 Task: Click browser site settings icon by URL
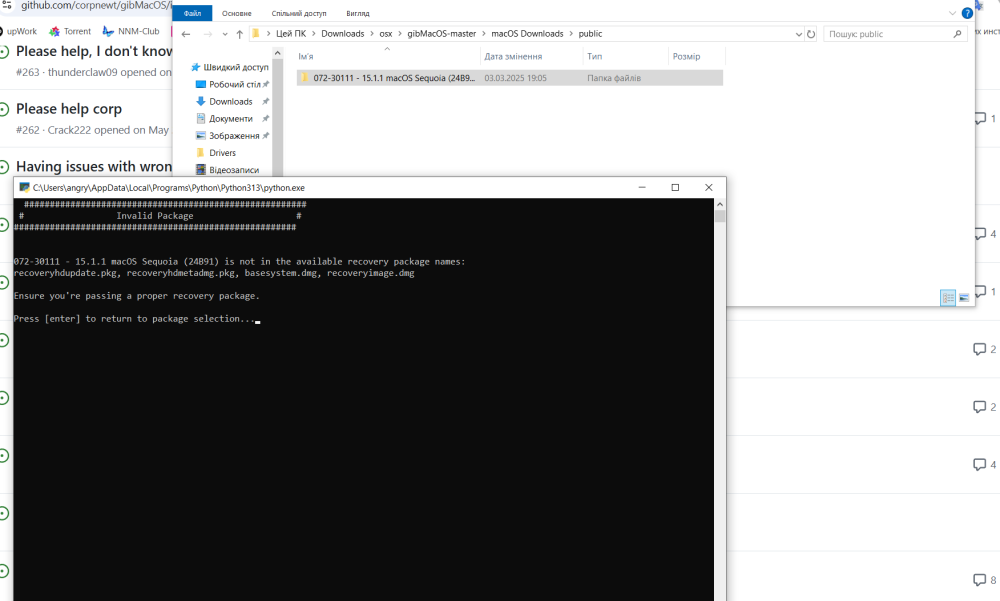pos(6,5)
